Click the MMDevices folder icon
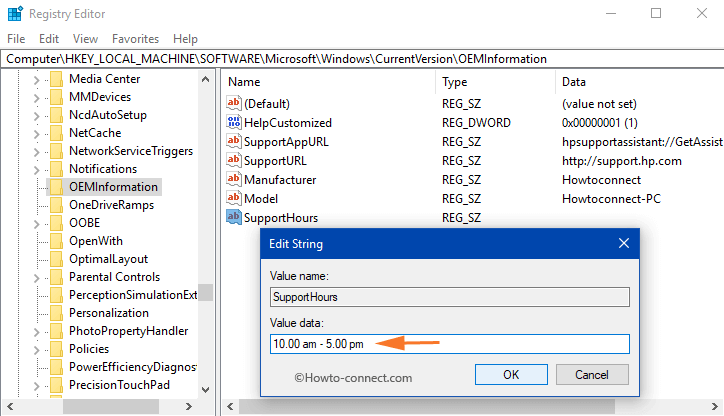 56,97
